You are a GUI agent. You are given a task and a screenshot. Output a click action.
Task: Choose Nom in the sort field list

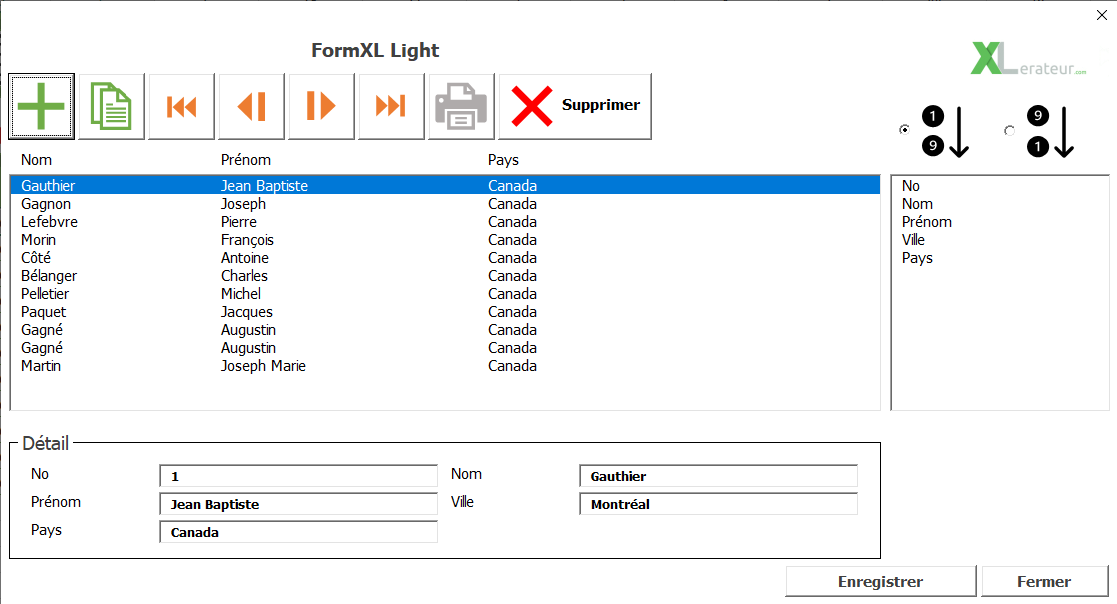tap(999, 204)
